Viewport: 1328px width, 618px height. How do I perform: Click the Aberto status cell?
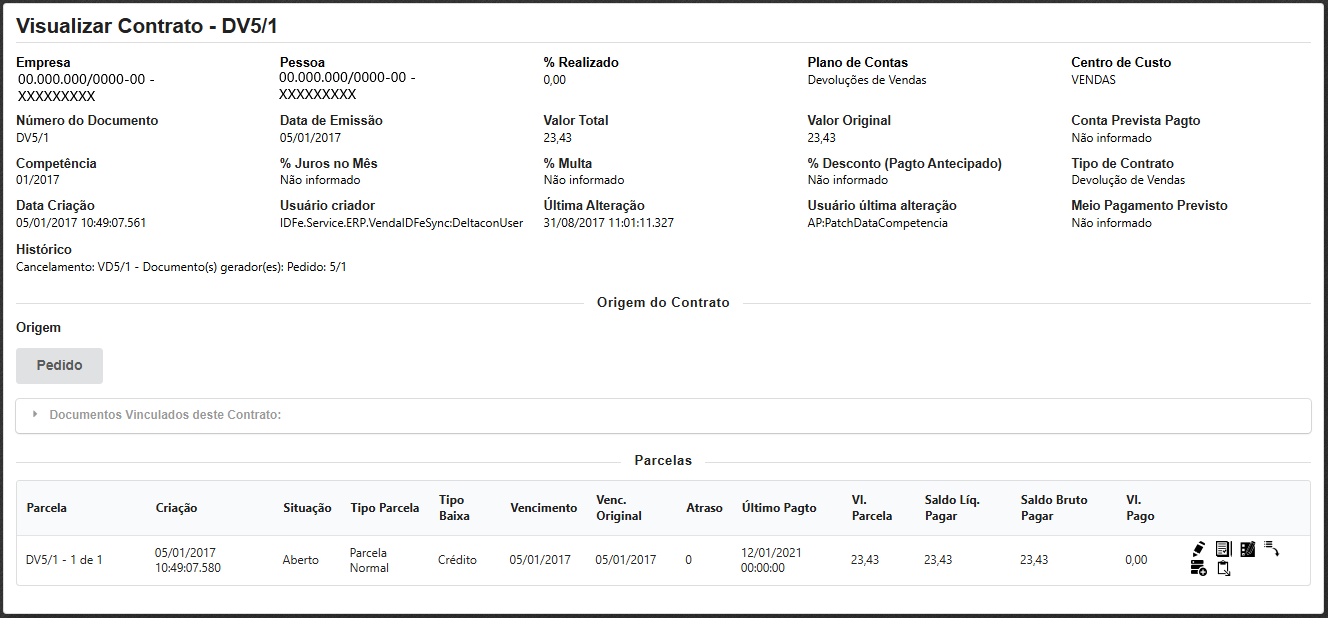301,560
